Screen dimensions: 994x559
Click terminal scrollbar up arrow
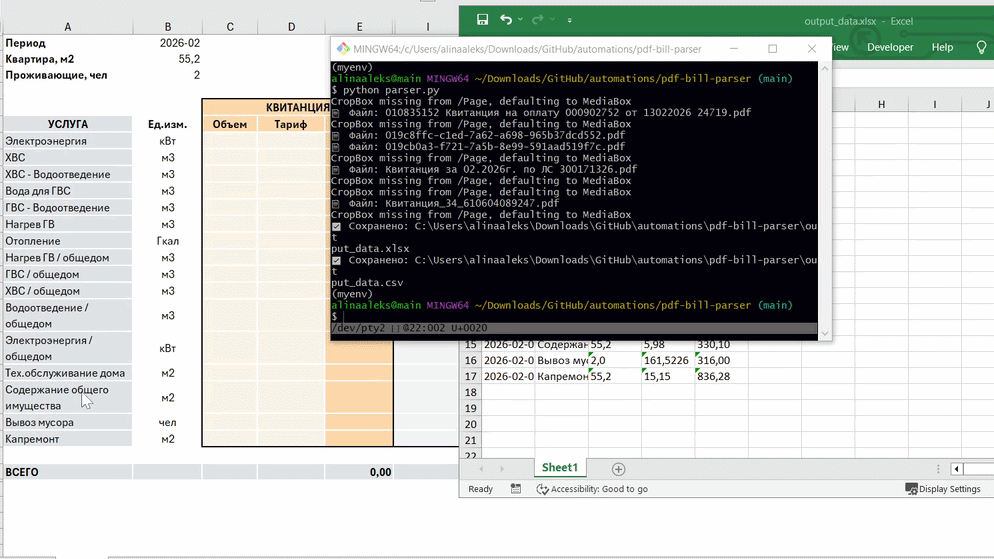point(825,68)
